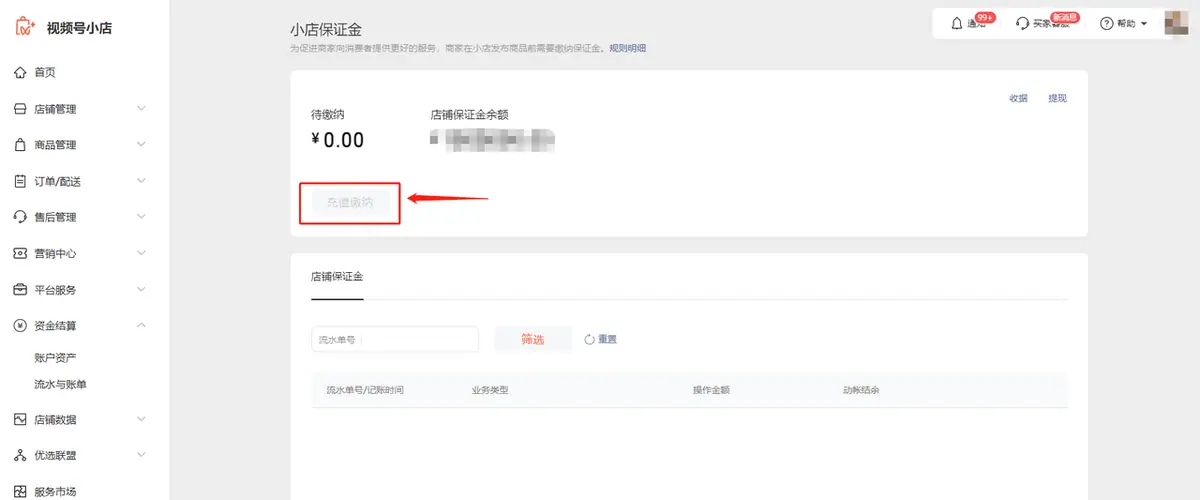Open the 帮助 dropdown menu

pos(1125,23)
